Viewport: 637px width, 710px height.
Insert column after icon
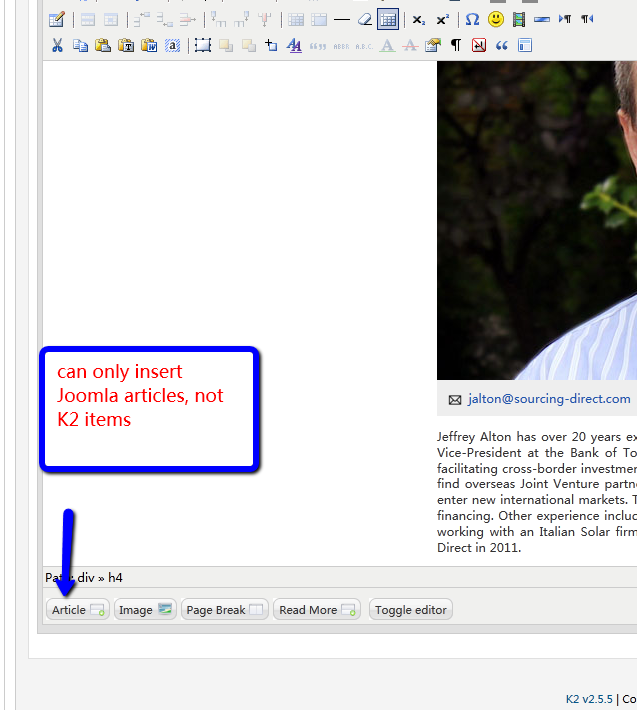pos(242,19)
